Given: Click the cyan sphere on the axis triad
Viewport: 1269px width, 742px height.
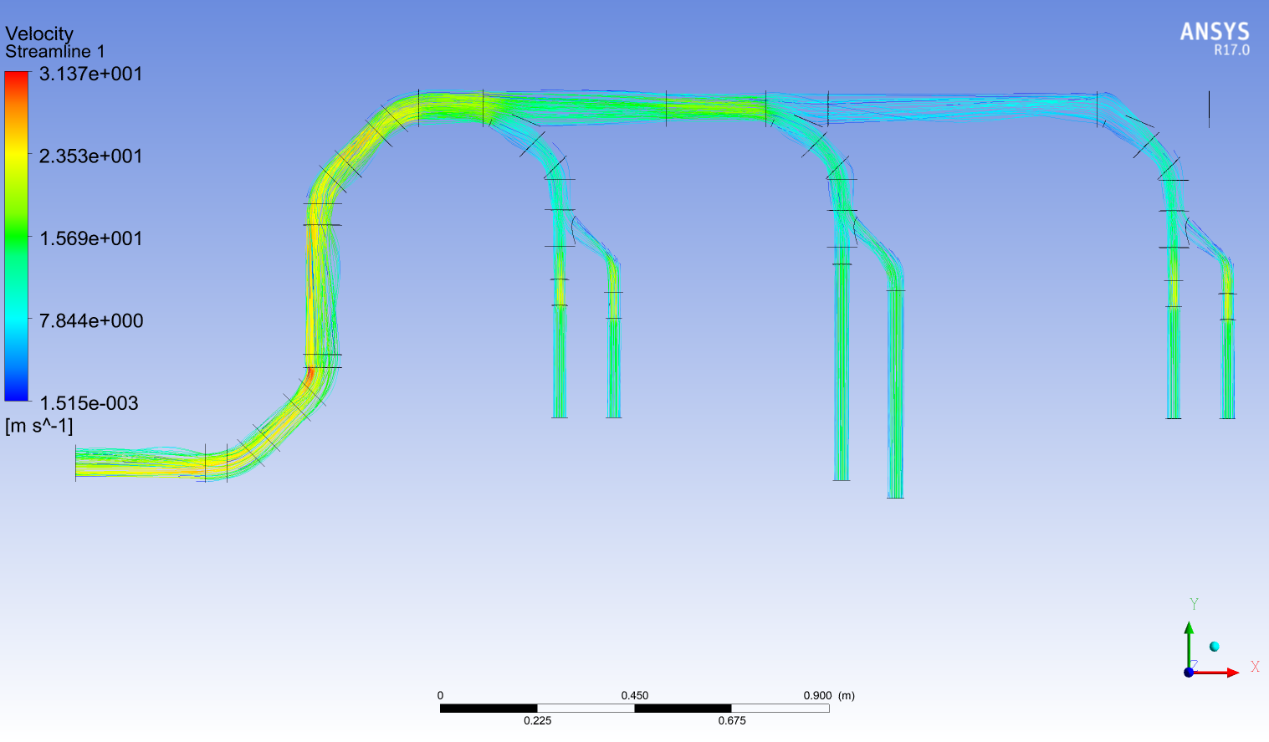Looking at the screenshot, I should pos(1214,647).
